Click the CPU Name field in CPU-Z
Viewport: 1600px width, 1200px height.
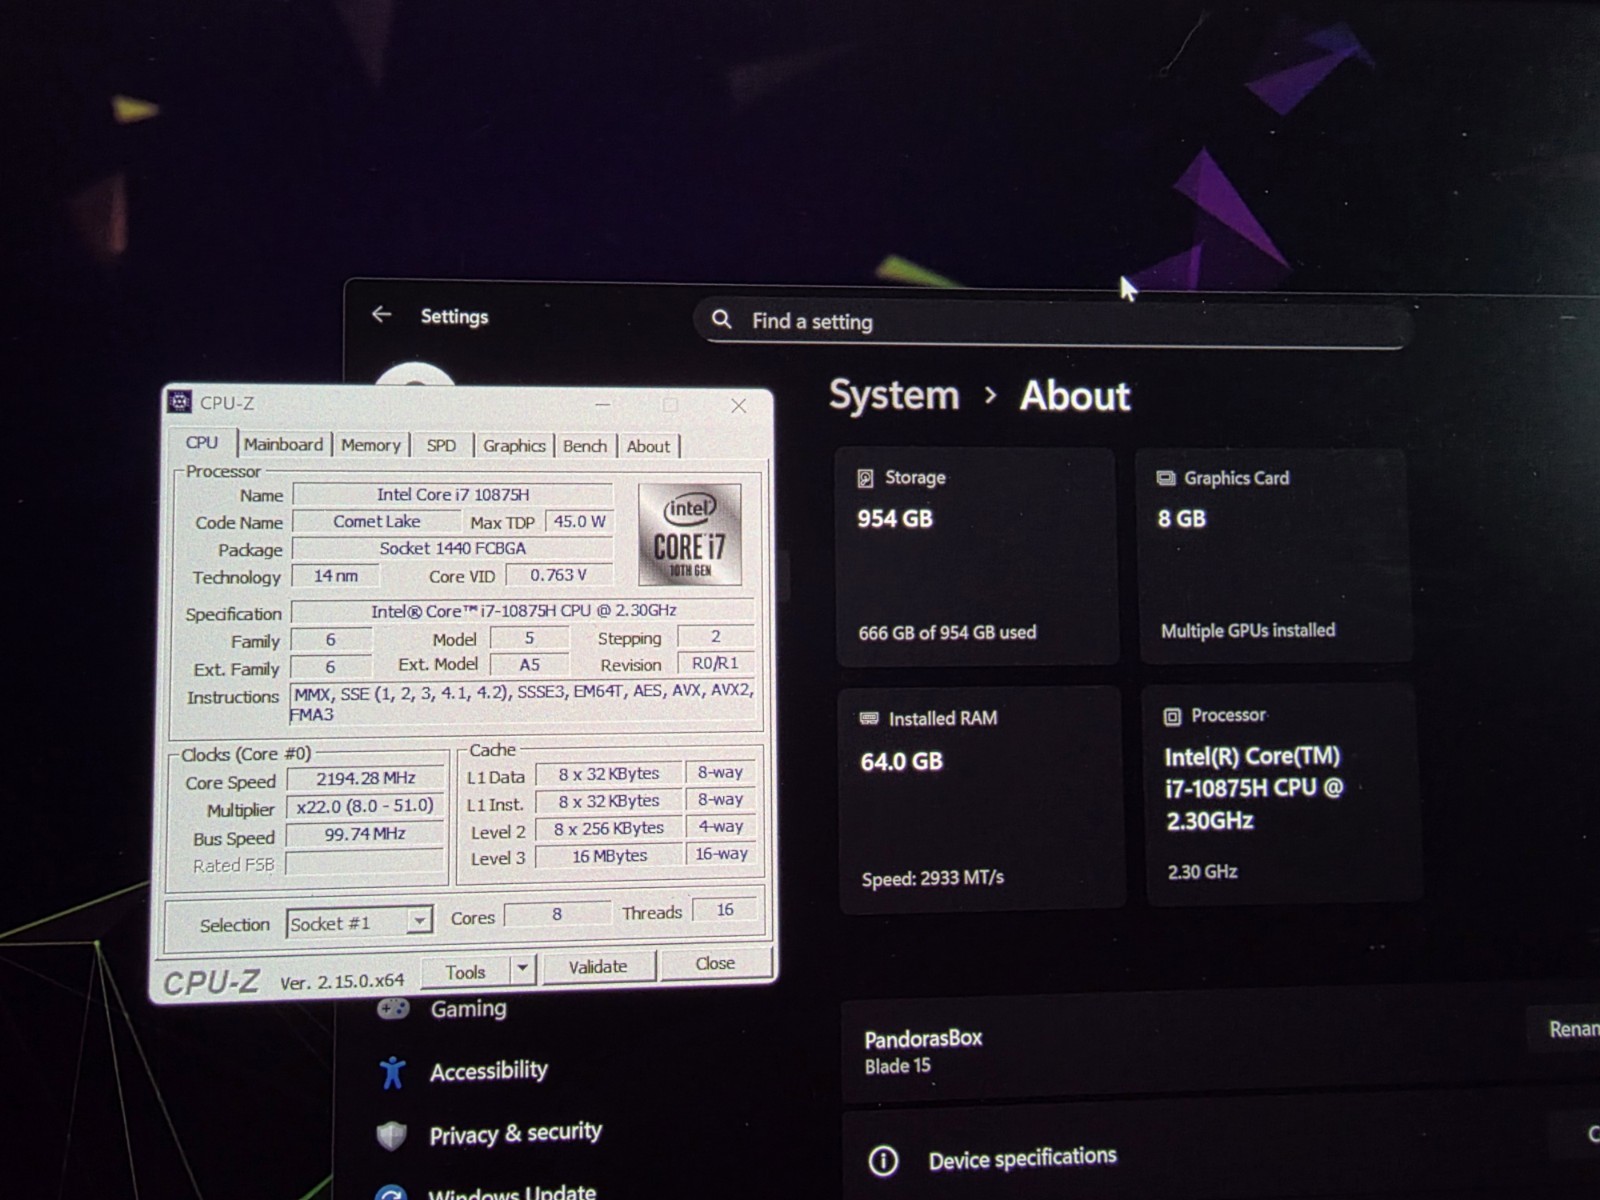click(452, 494)
